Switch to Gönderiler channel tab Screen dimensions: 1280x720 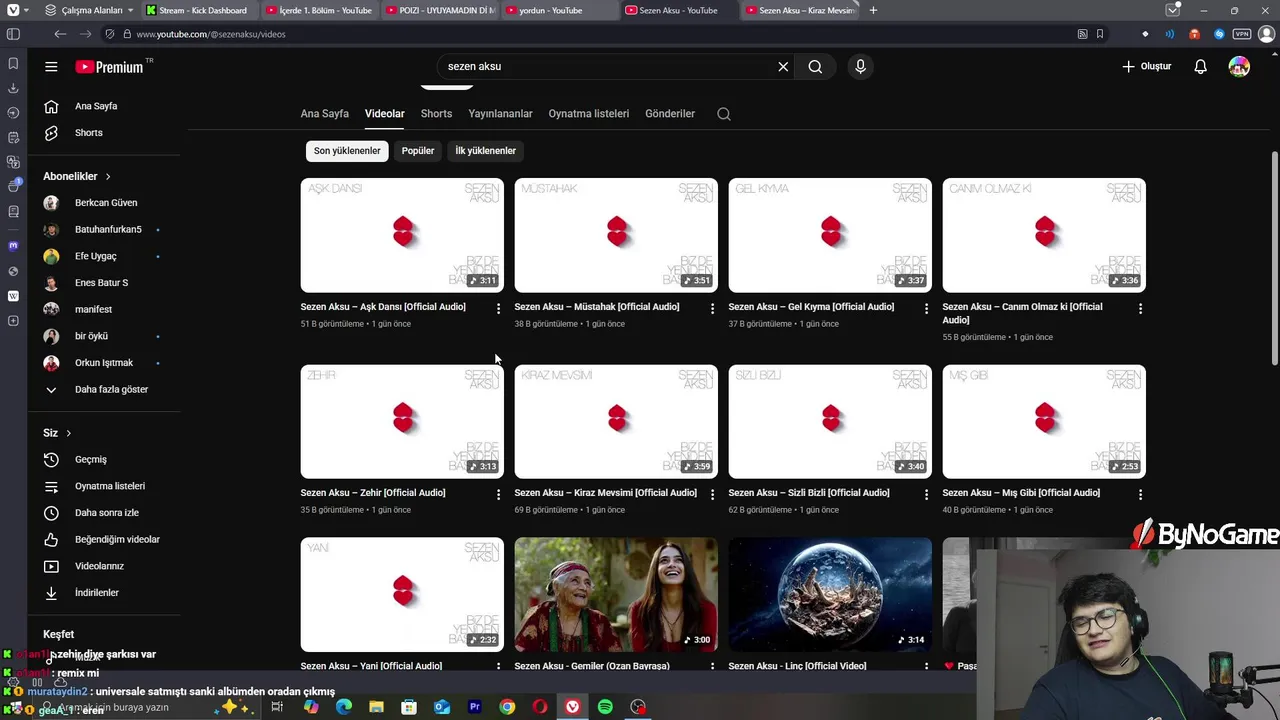tap(670, 114)
